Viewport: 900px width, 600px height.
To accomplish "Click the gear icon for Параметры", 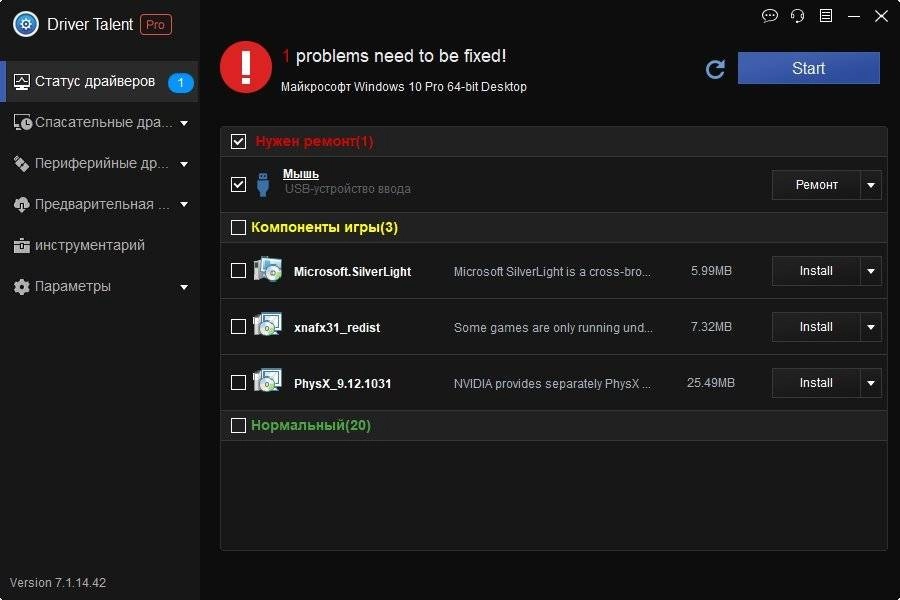I will pyautogui.click(x=21, y=287).
